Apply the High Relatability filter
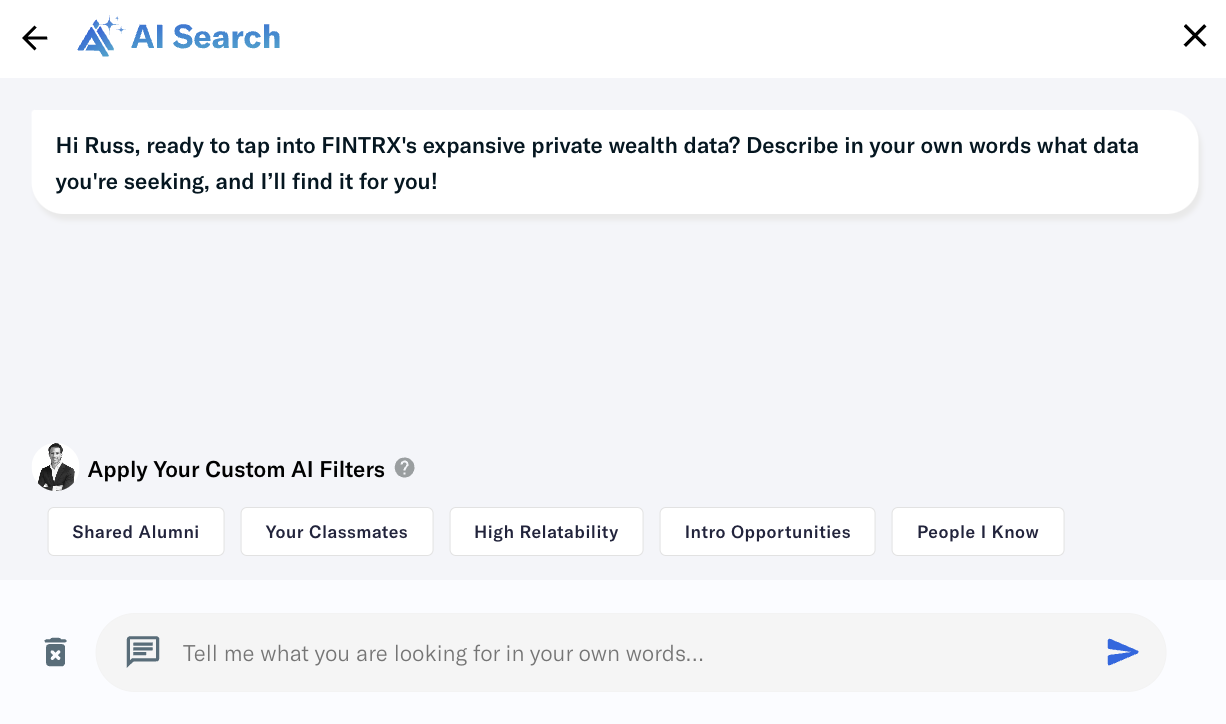 coord(546,532)
